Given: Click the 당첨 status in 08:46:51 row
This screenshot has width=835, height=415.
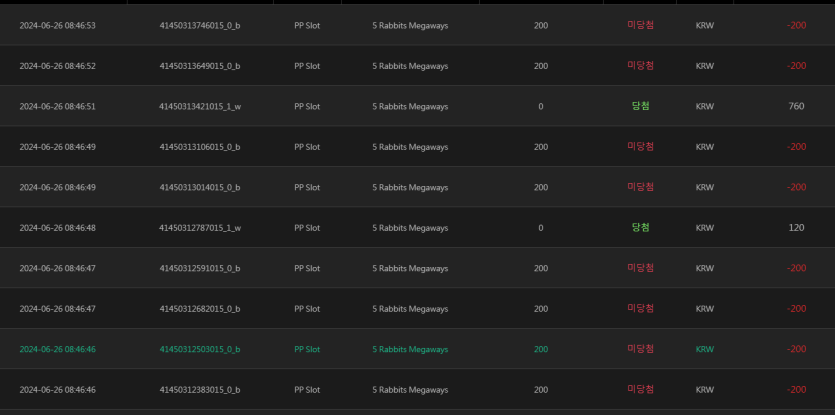Looking at the screenshot, I should tap(640, 106).
